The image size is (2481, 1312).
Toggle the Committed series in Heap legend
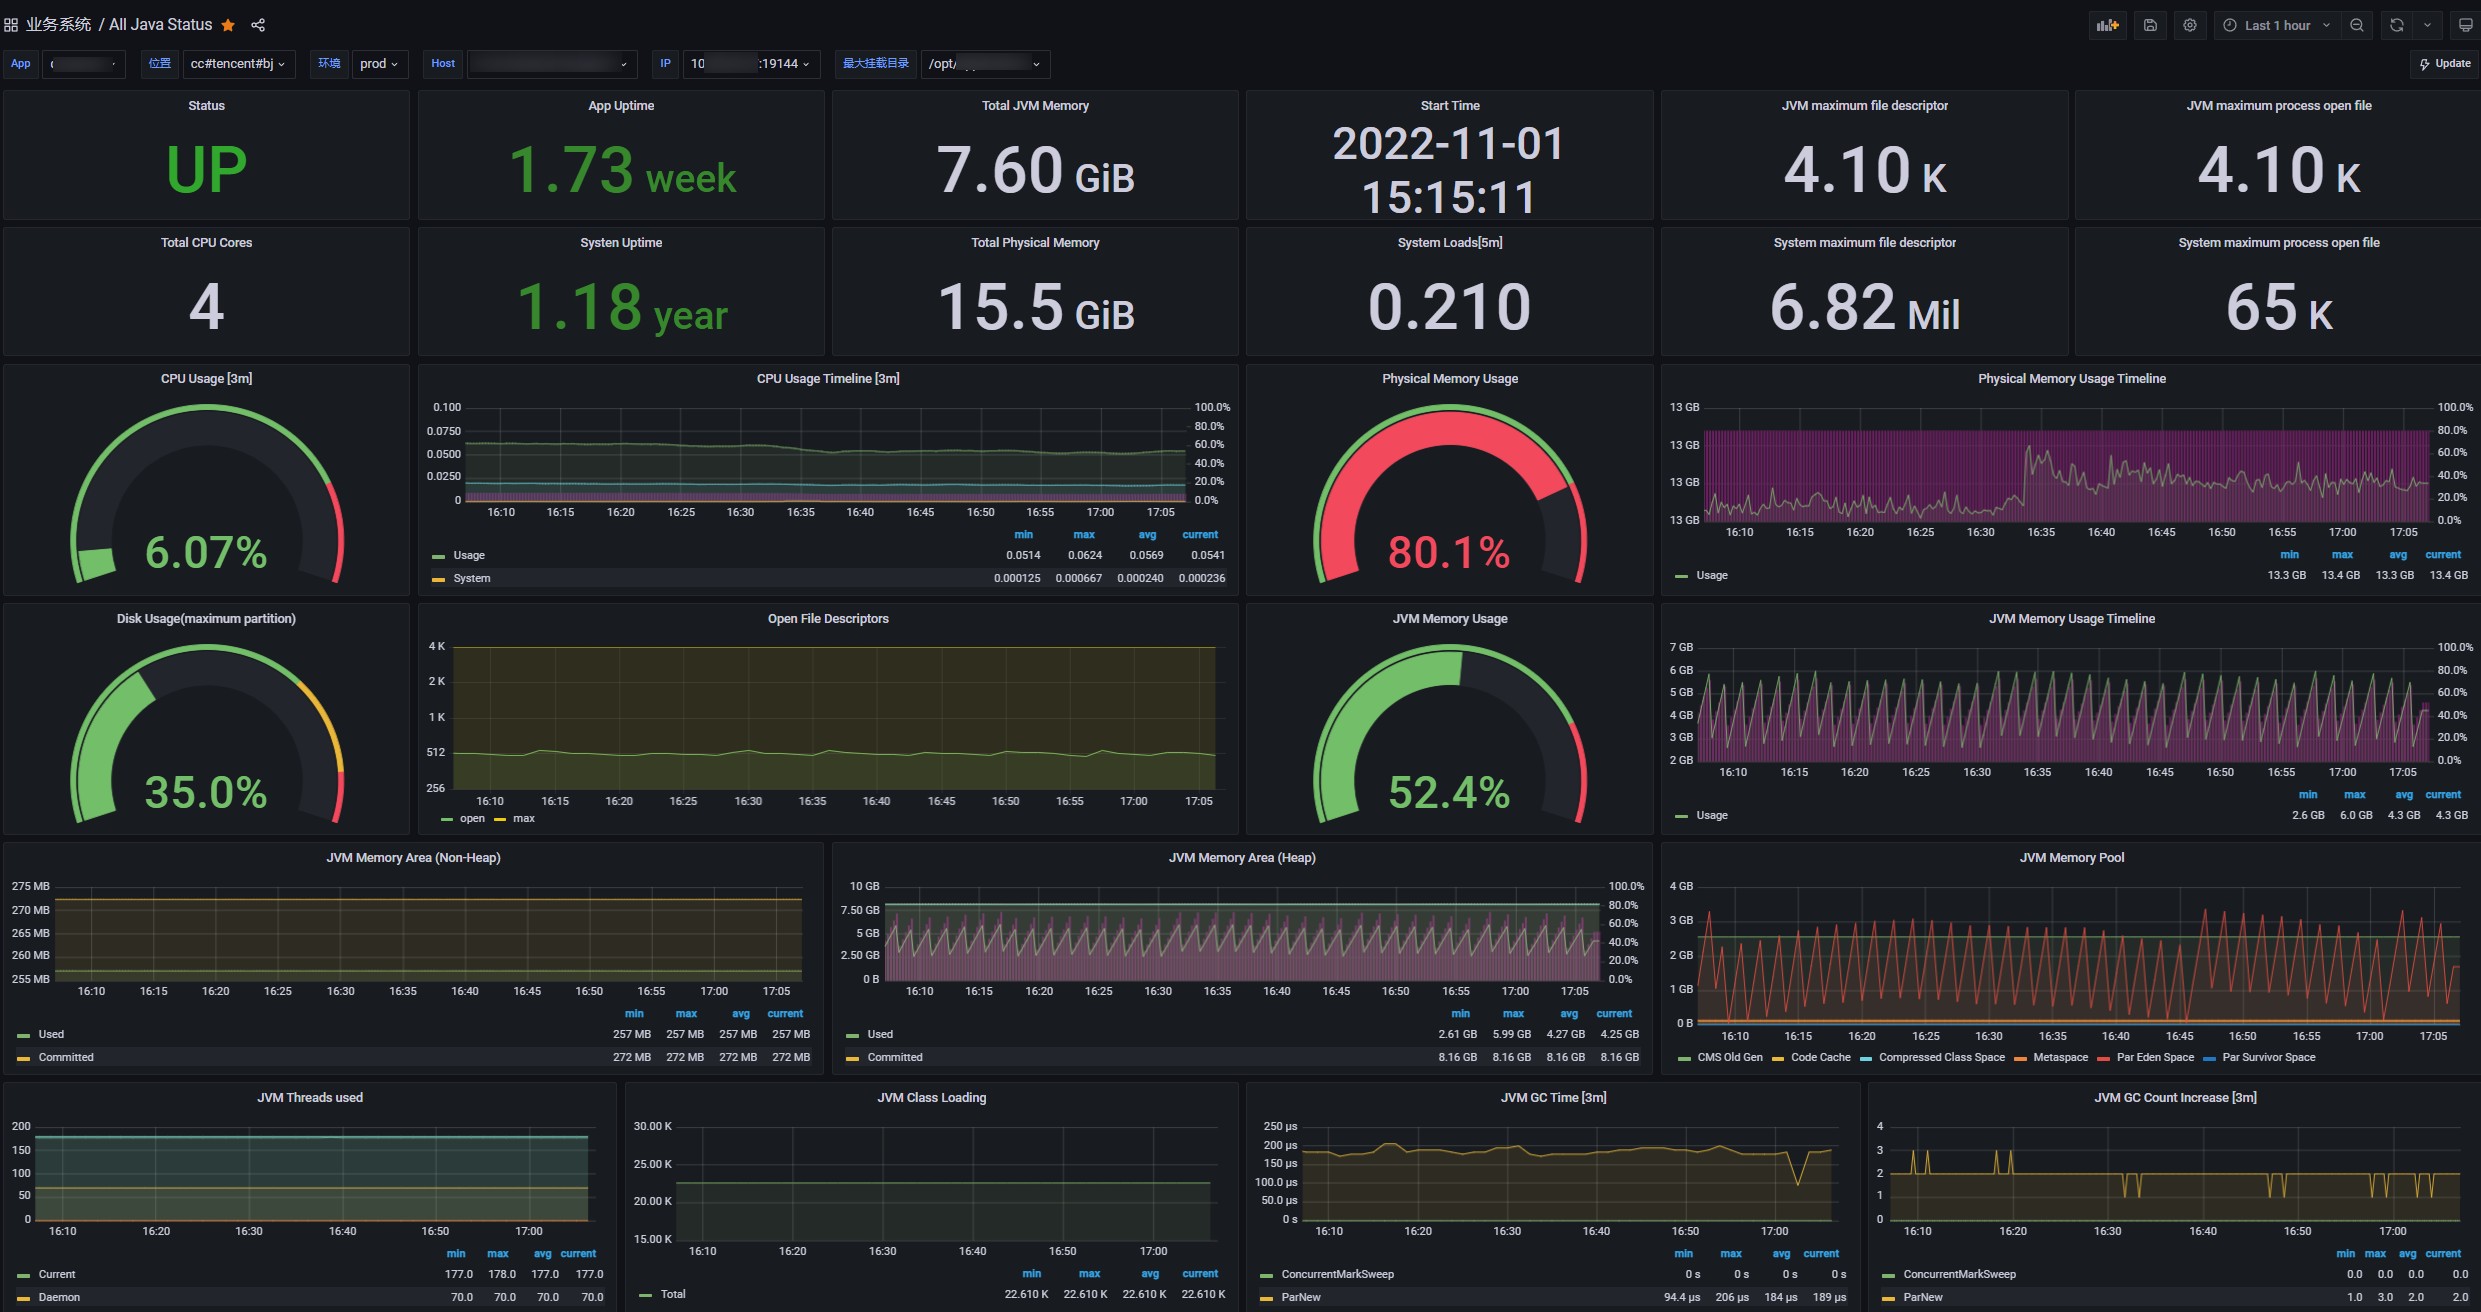[x=894, y=1057]
